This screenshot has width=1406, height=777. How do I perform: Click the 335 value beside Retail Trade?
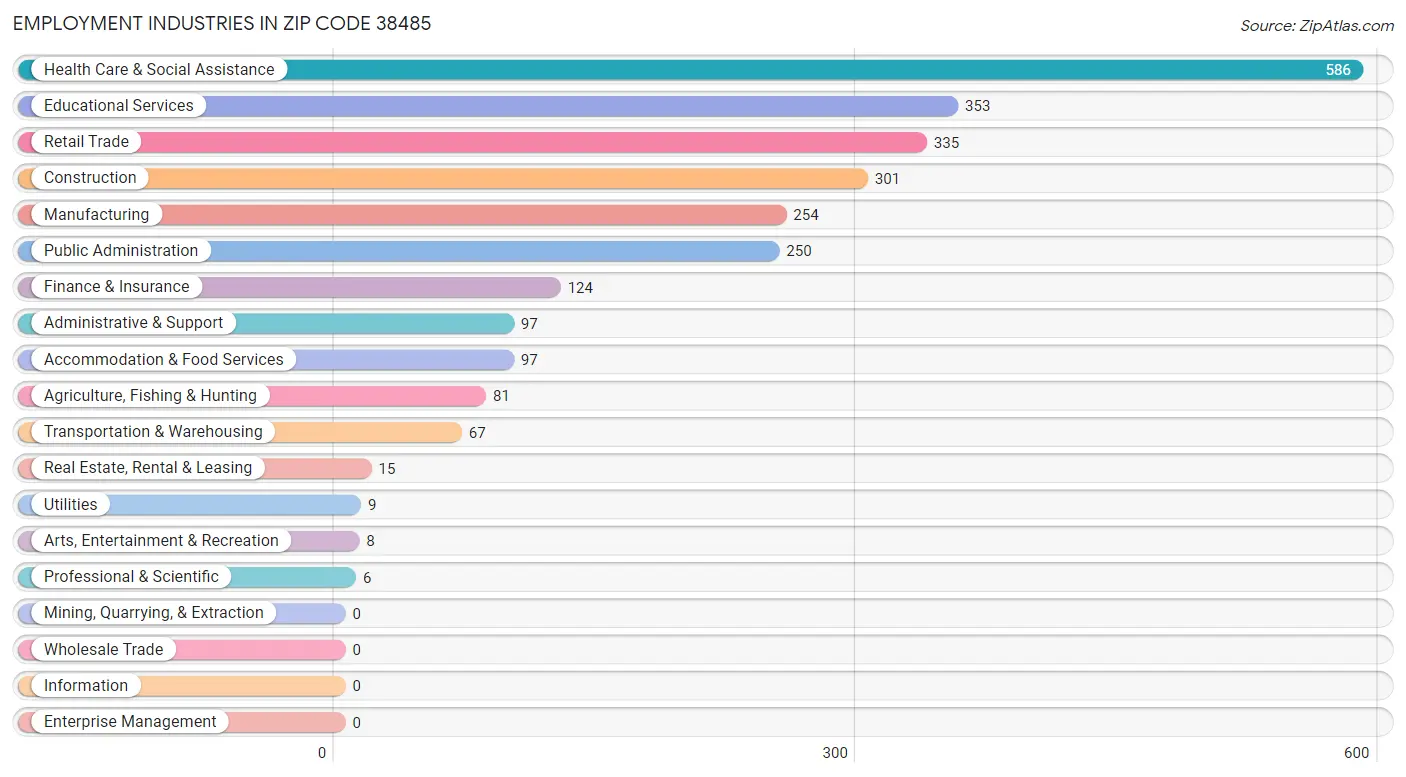pyautogui.click(x=946, y=143)
